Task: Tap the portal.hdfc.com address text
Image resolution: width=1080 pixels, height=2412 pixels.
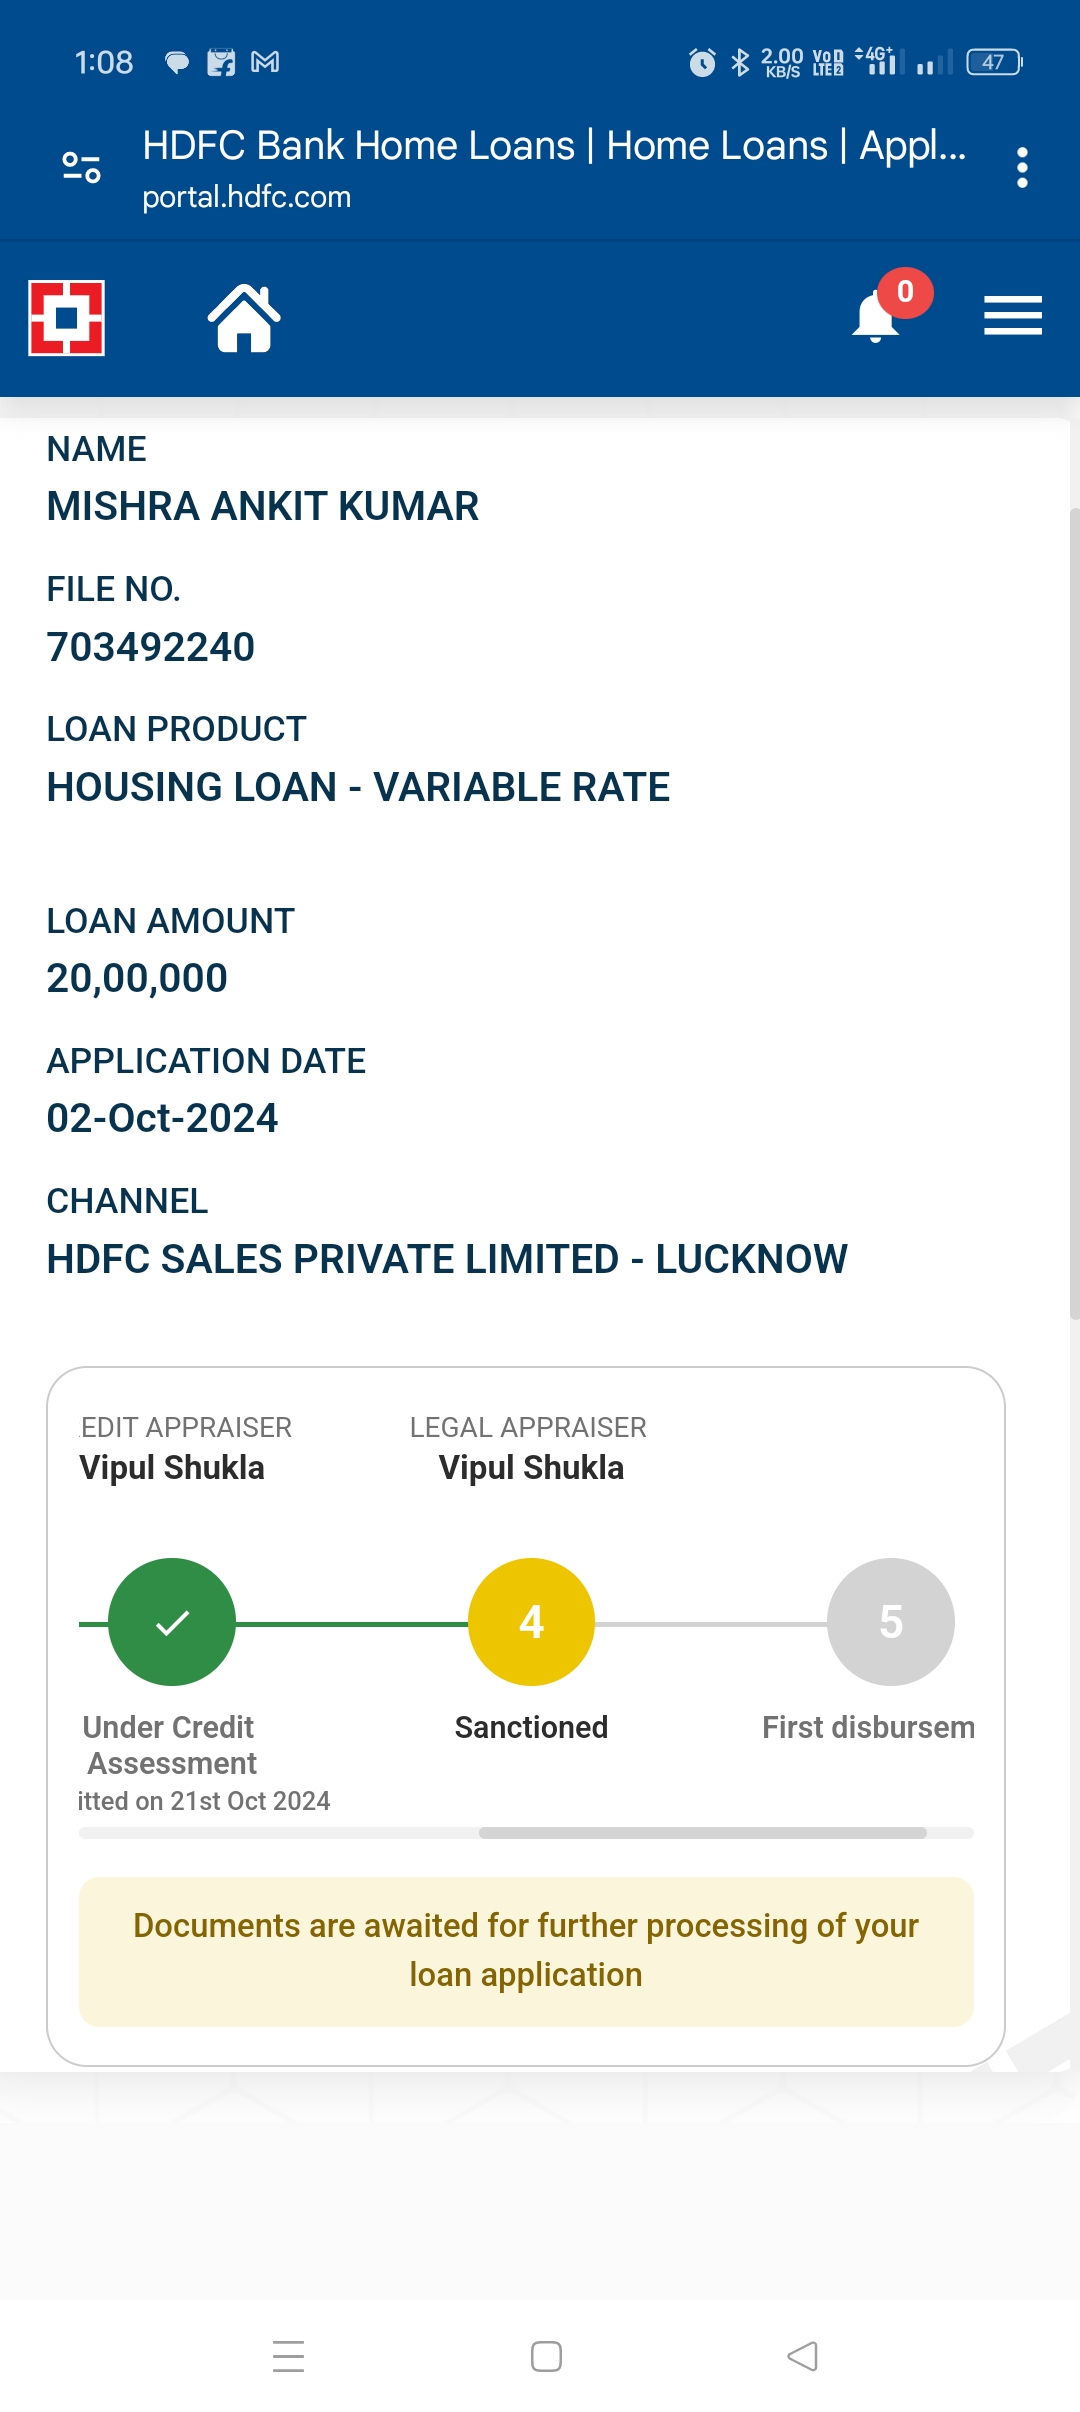Action: tap(247, 197)
